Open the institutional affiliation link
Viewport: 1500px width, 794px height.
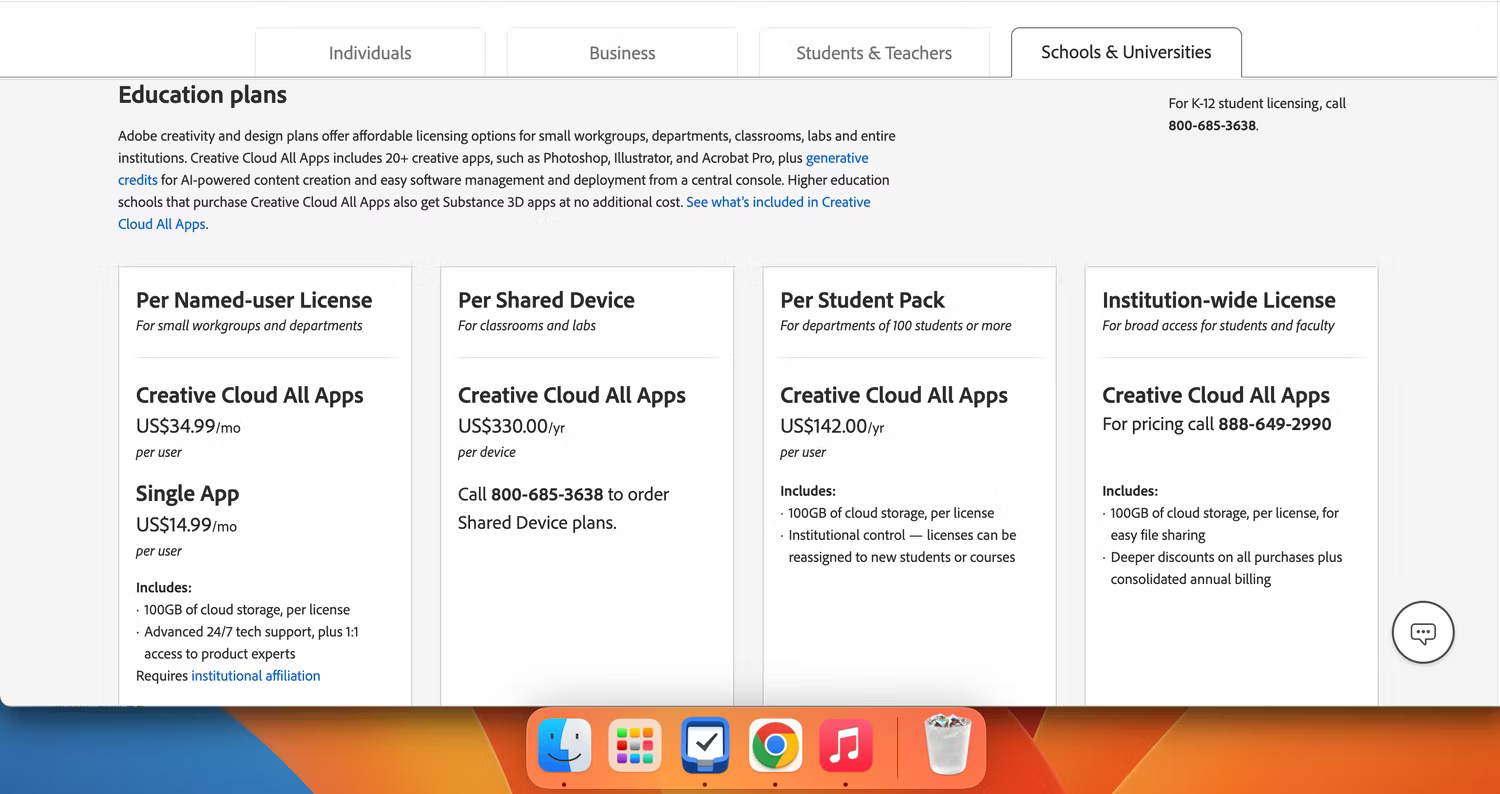click(255, 675)
